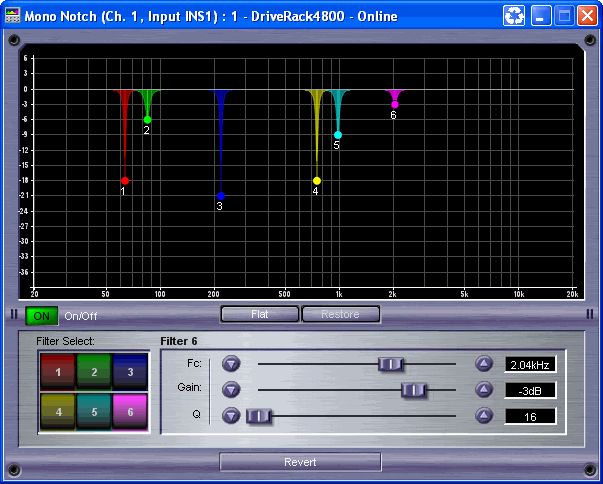Click the left panel grip beside ON

[x=14, y=314]
